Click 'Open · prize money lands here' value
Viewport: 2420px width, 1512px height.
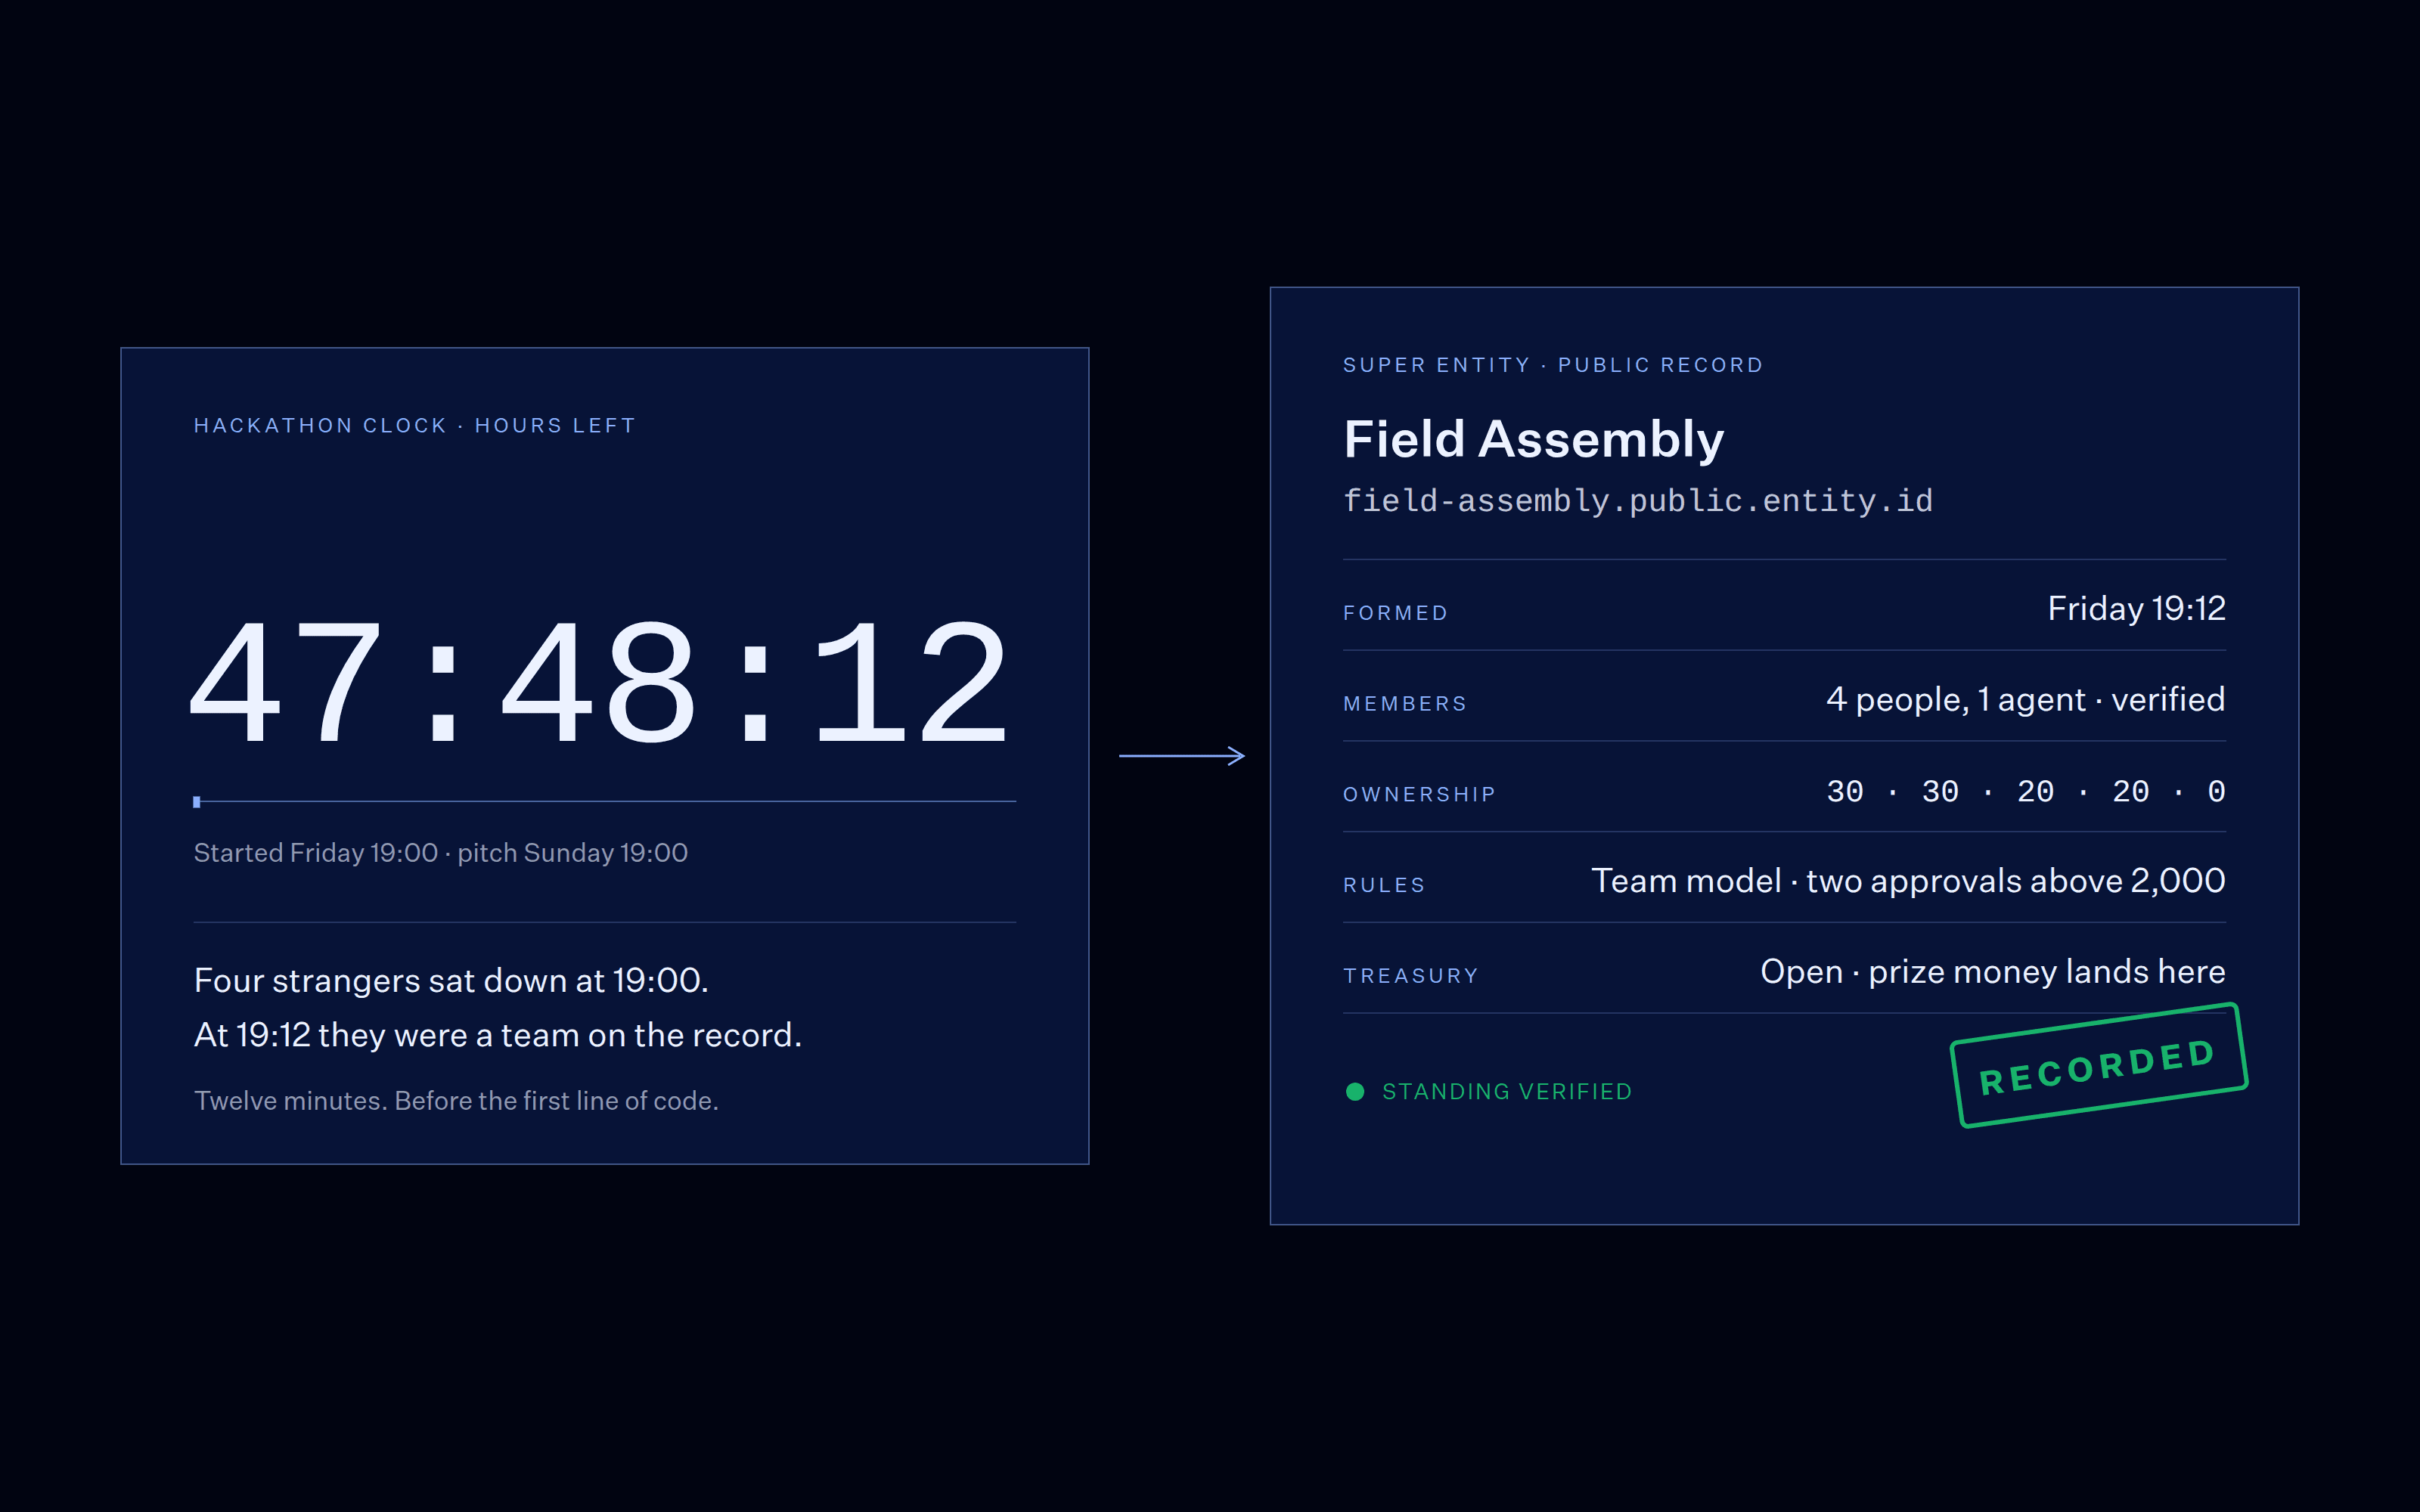pyautogui.click(x=1992, y=972)
